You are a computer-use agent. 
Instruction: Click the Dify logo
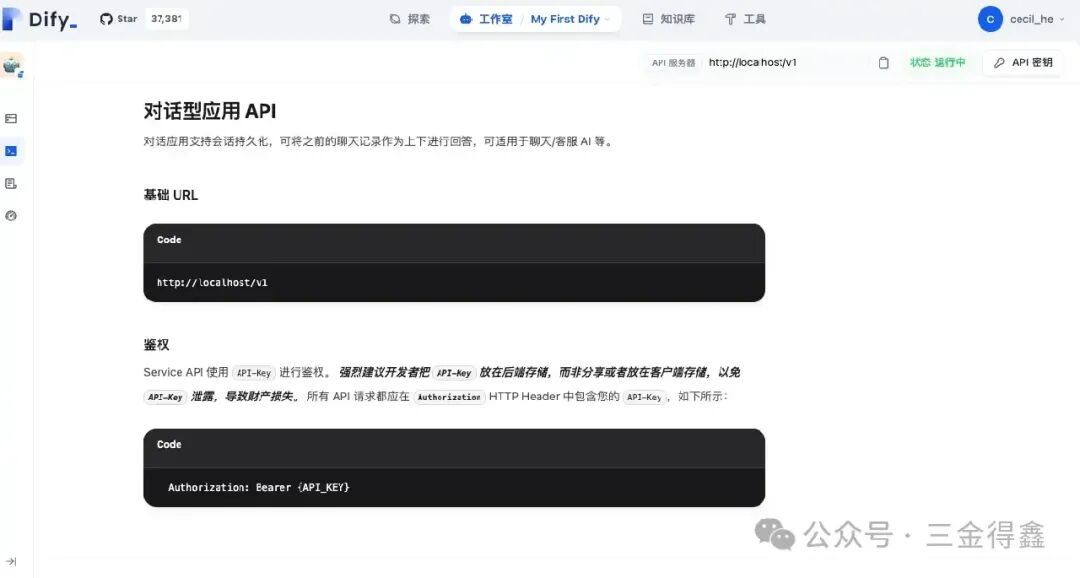coord(39,19)
